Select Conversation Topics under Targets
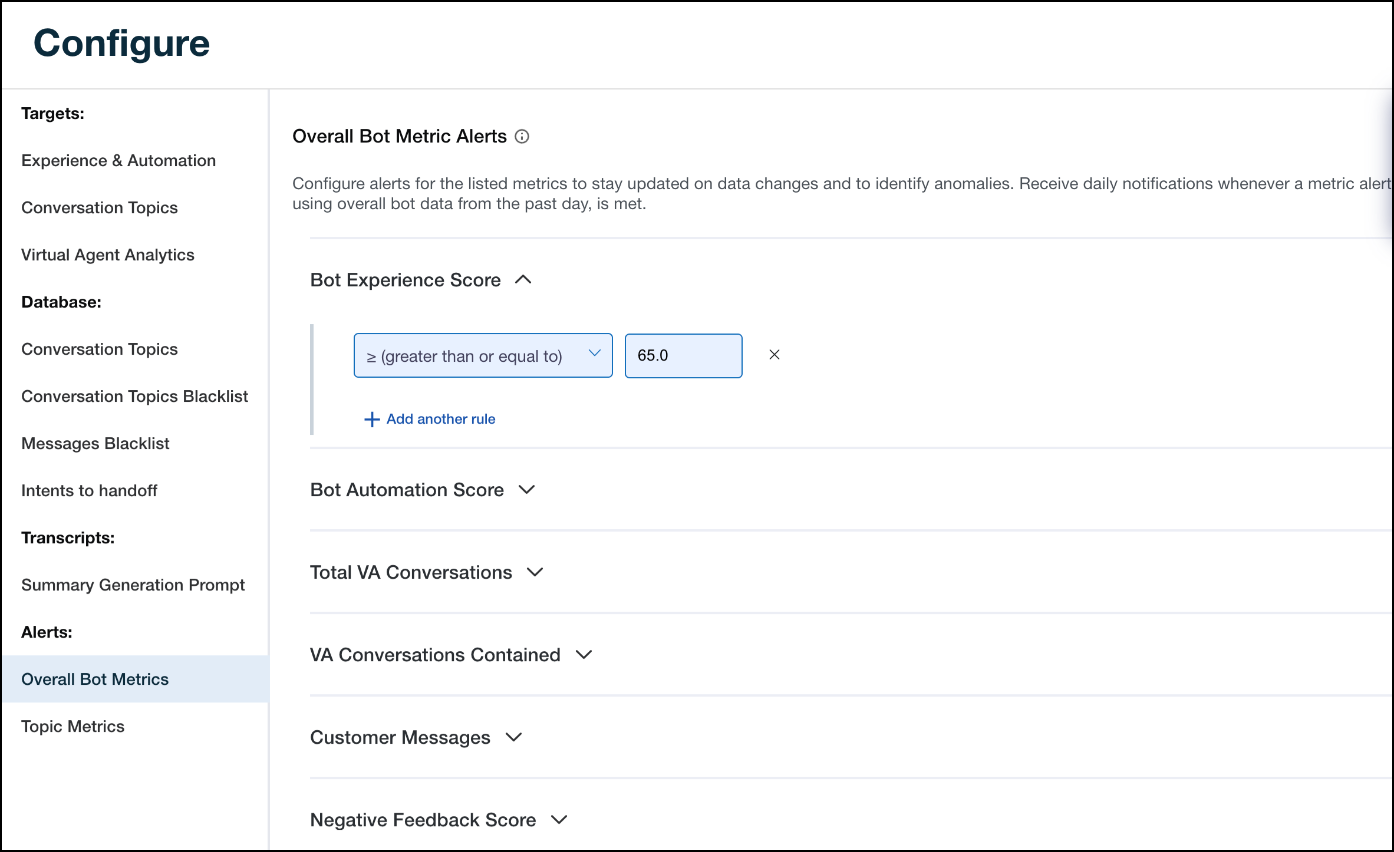 point(99,208)
